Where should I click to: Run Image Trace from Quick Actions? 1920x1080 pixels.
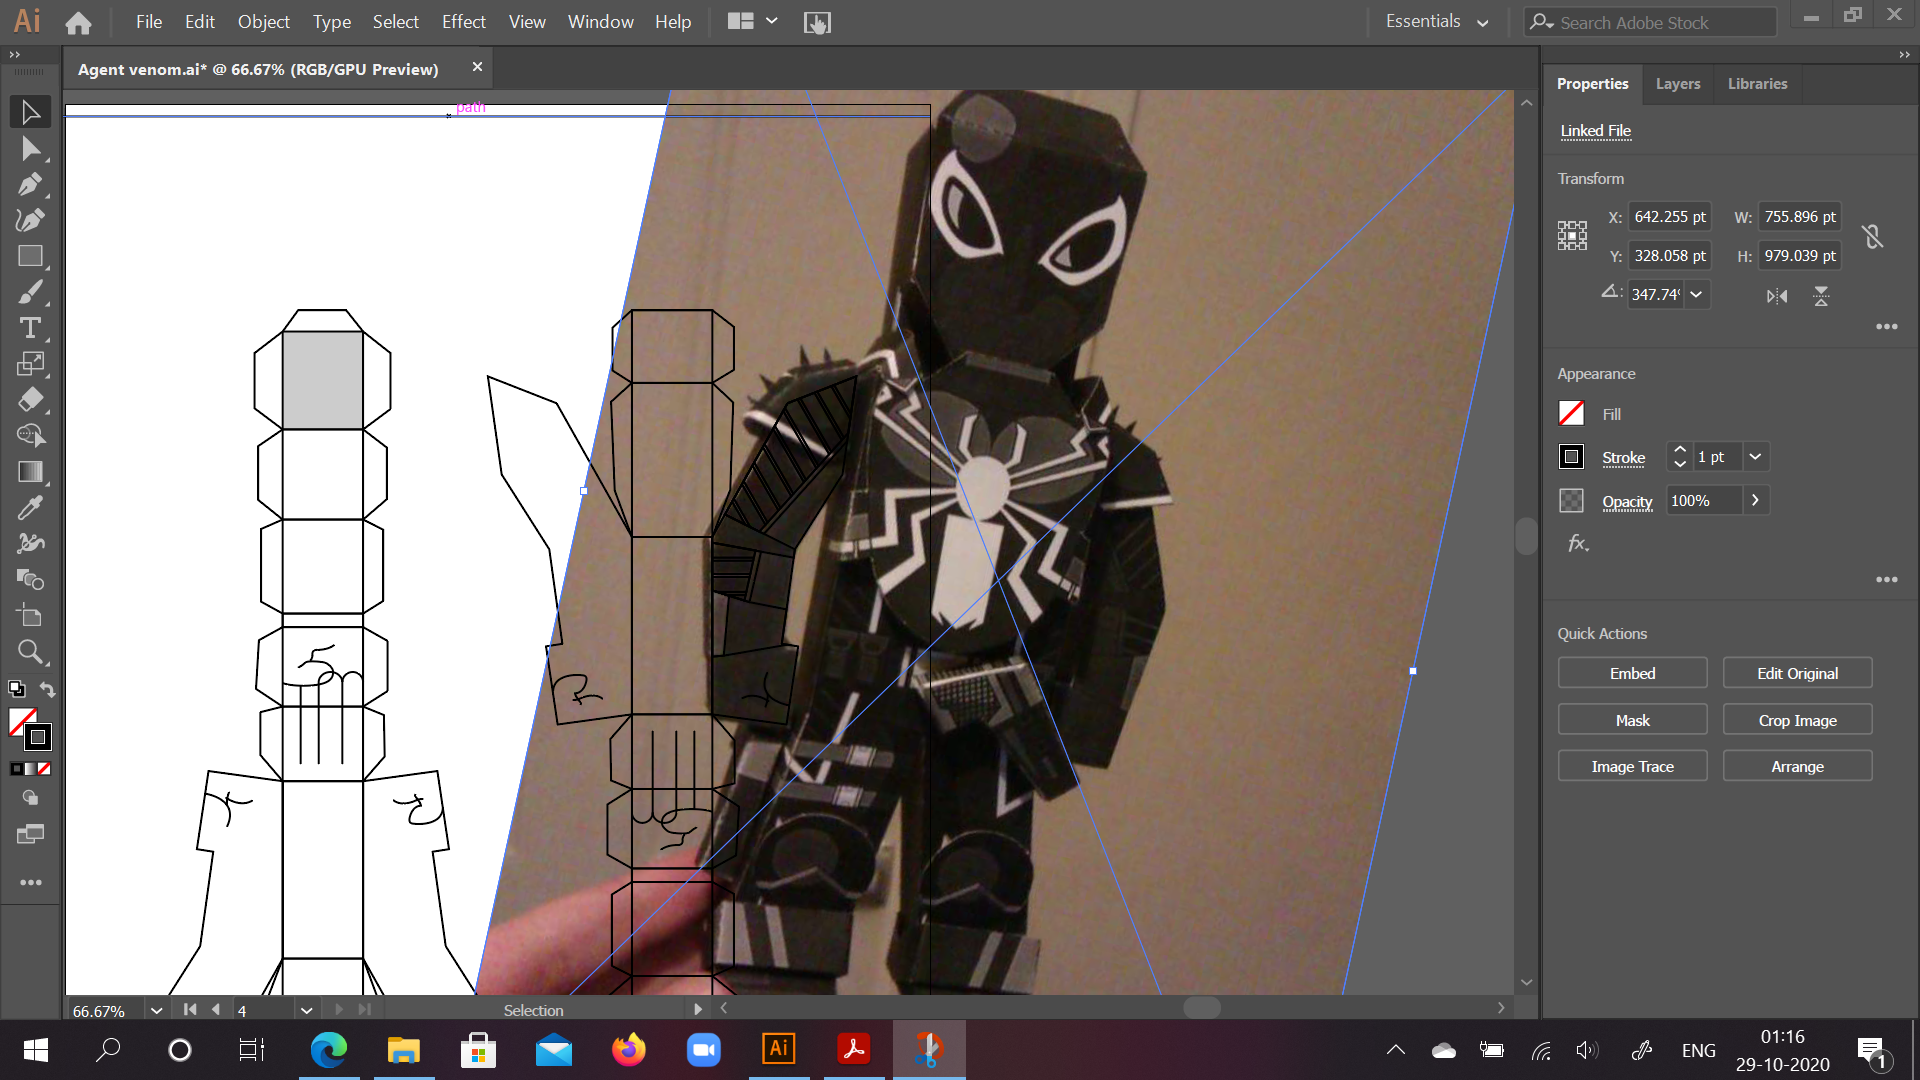coord(1631,765)
